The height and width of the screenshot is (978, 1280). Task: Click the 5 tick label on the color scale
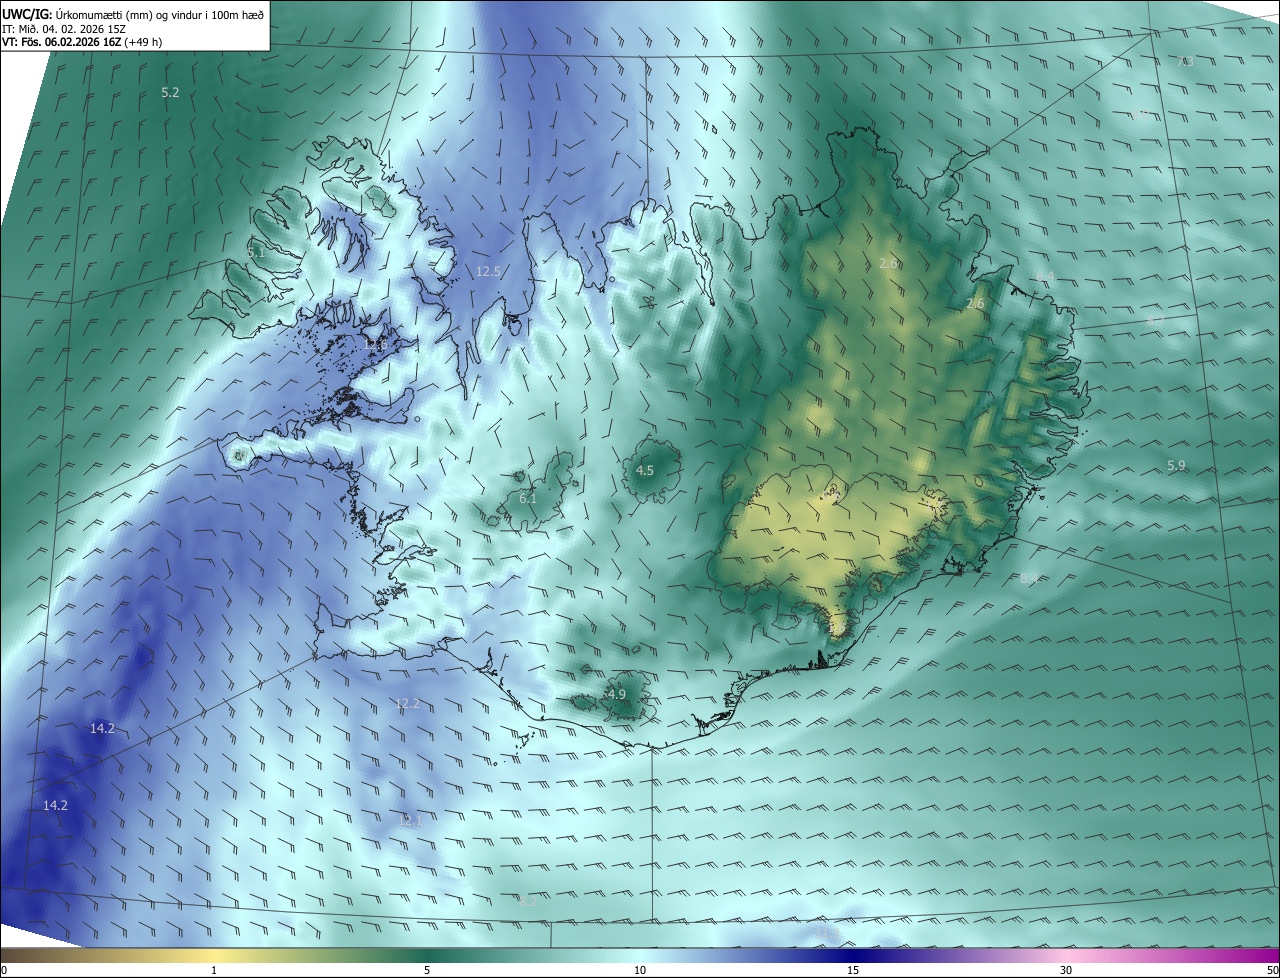427,970
